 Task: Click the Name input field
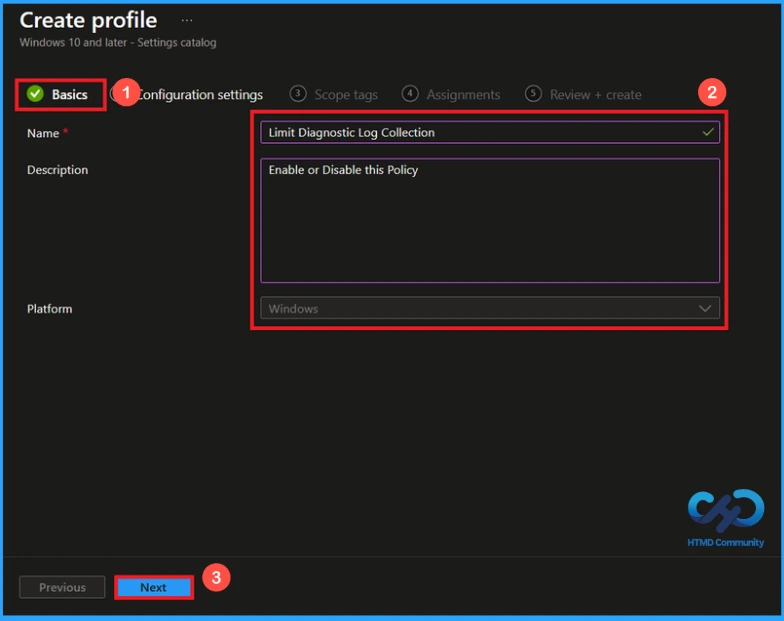pyautogui.click(x=490, y=132)
